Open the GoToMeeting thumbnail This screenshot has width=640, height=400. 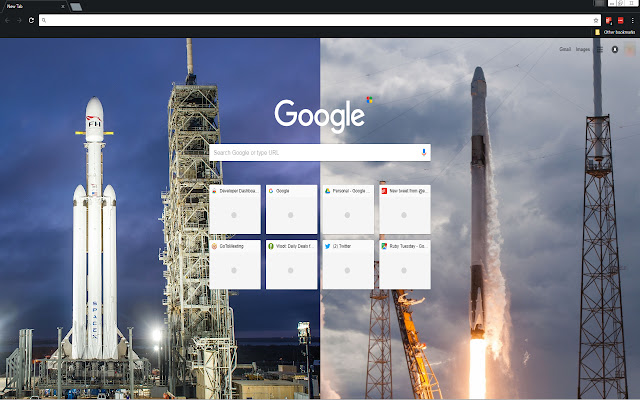(235, 264)
